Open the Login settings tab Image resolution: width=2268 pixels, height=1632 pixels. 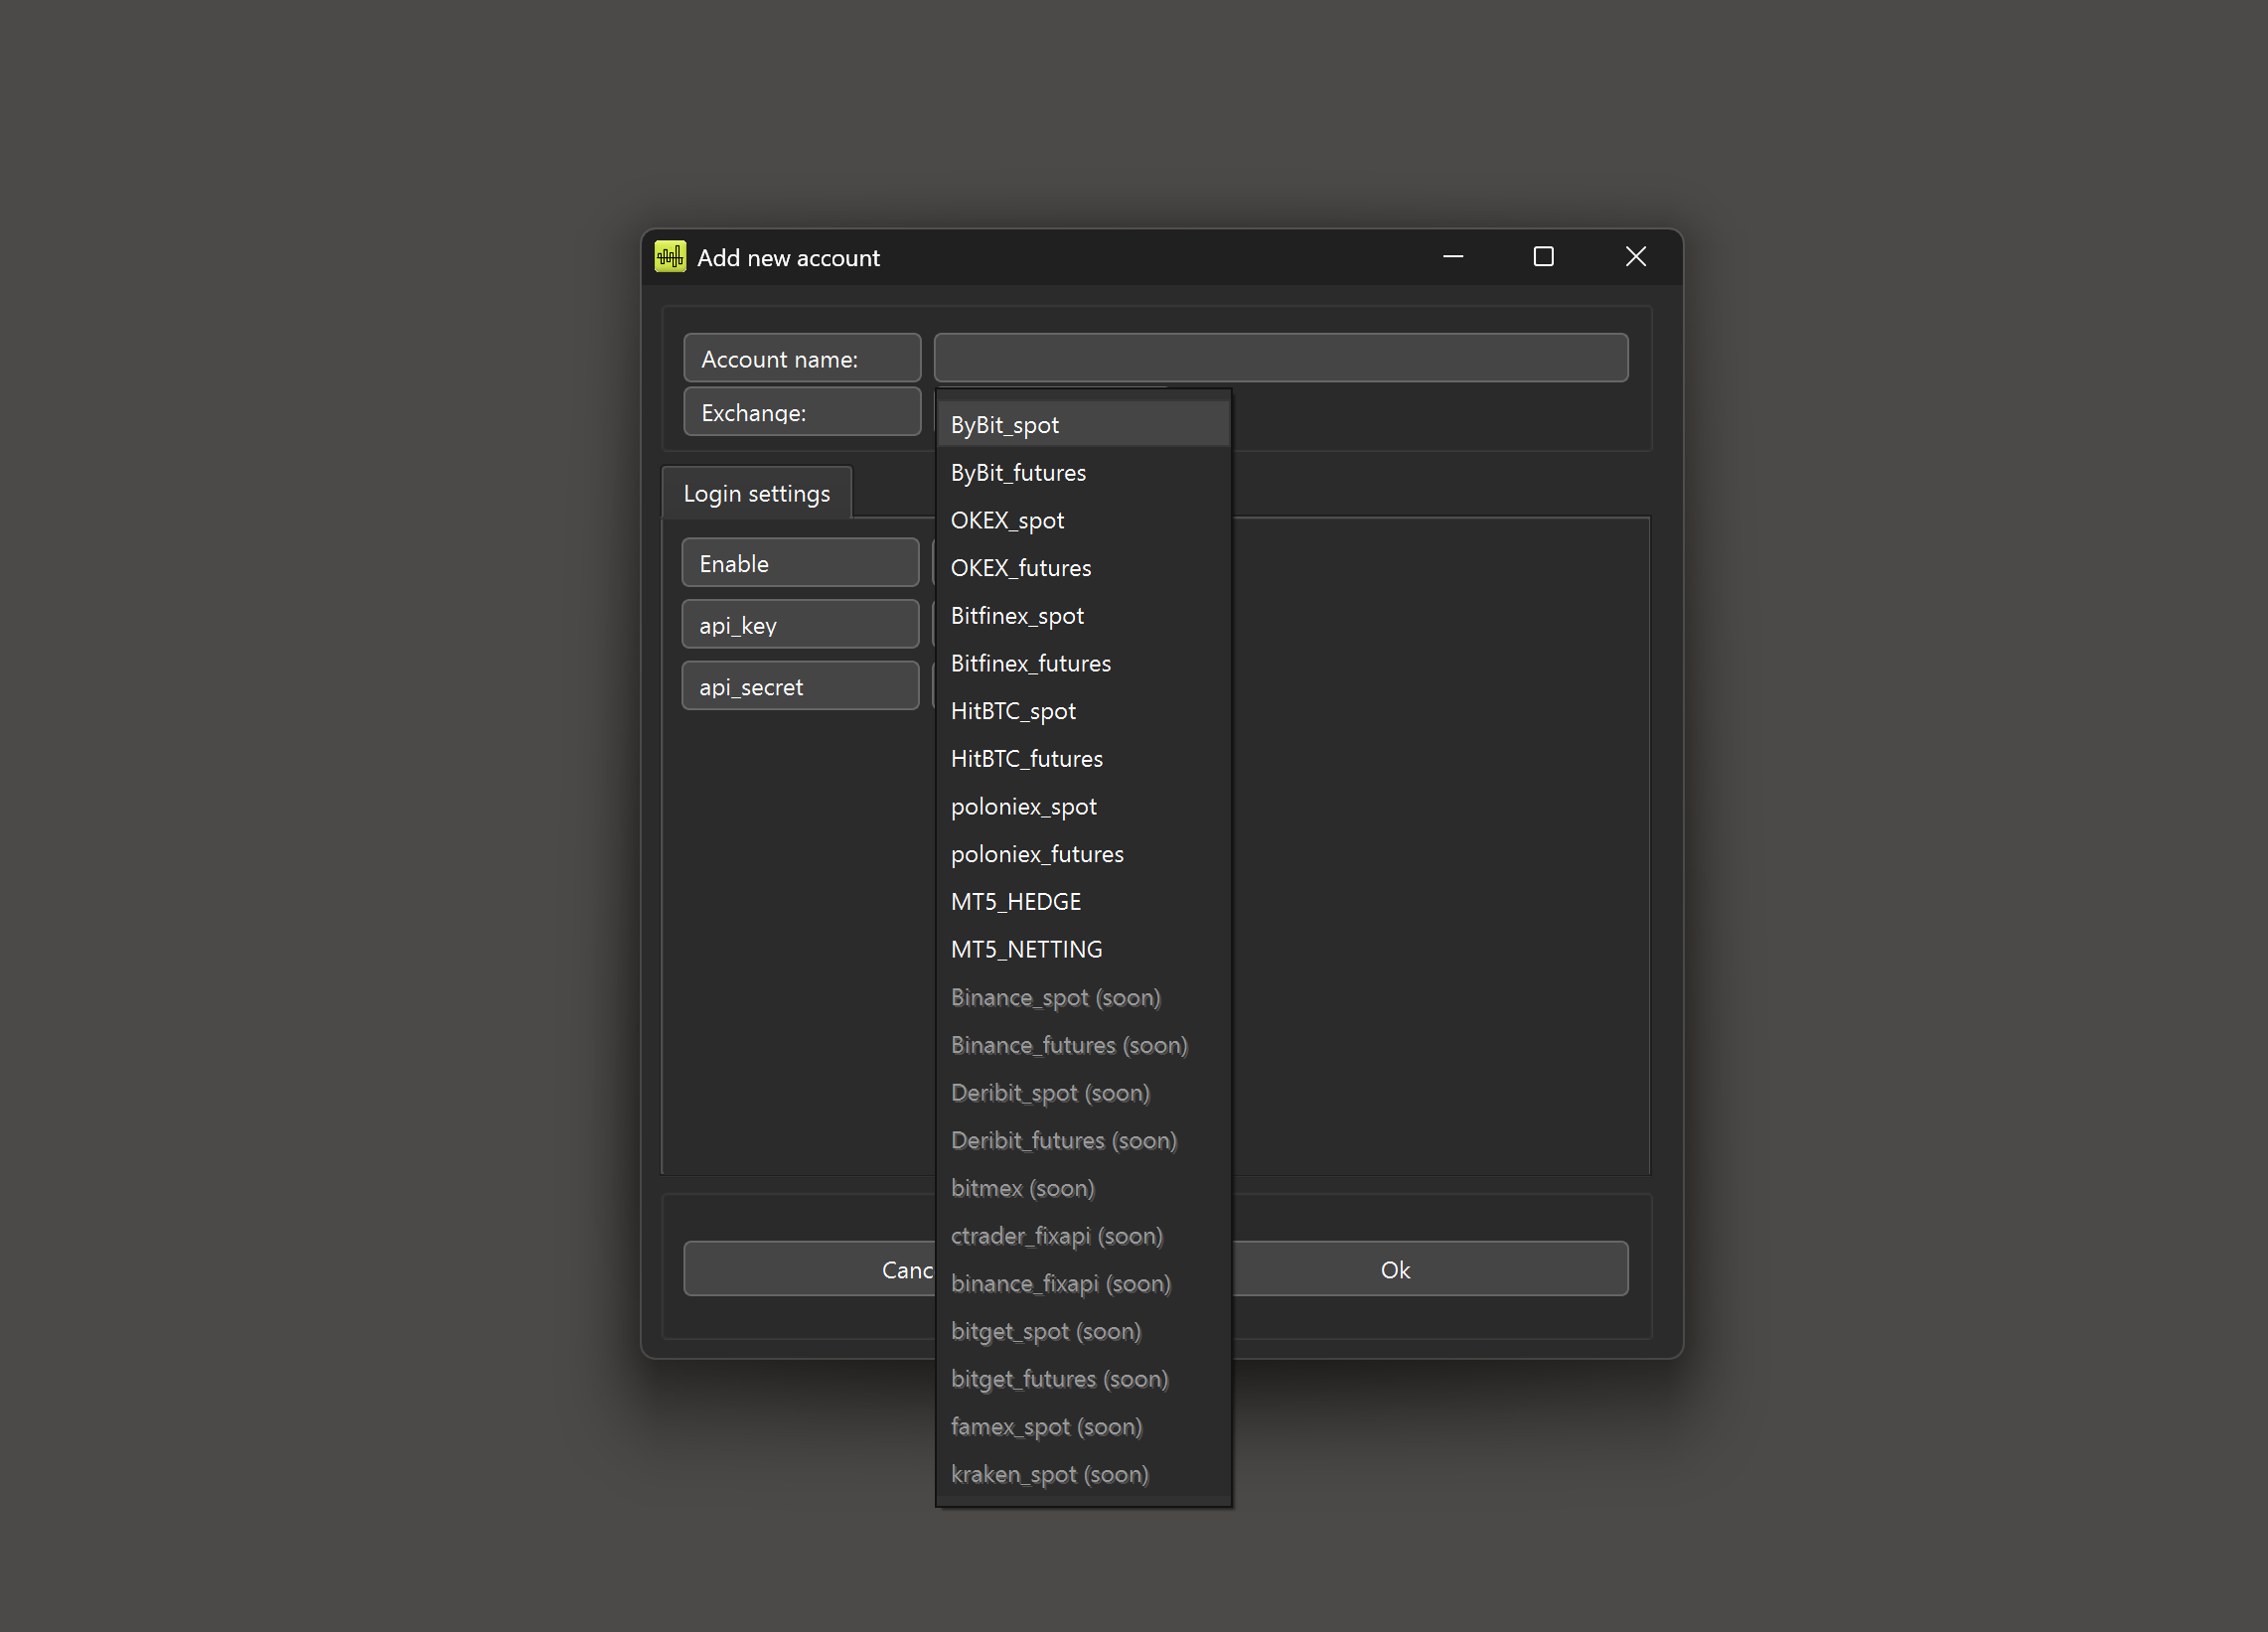(x=756, y=494)
